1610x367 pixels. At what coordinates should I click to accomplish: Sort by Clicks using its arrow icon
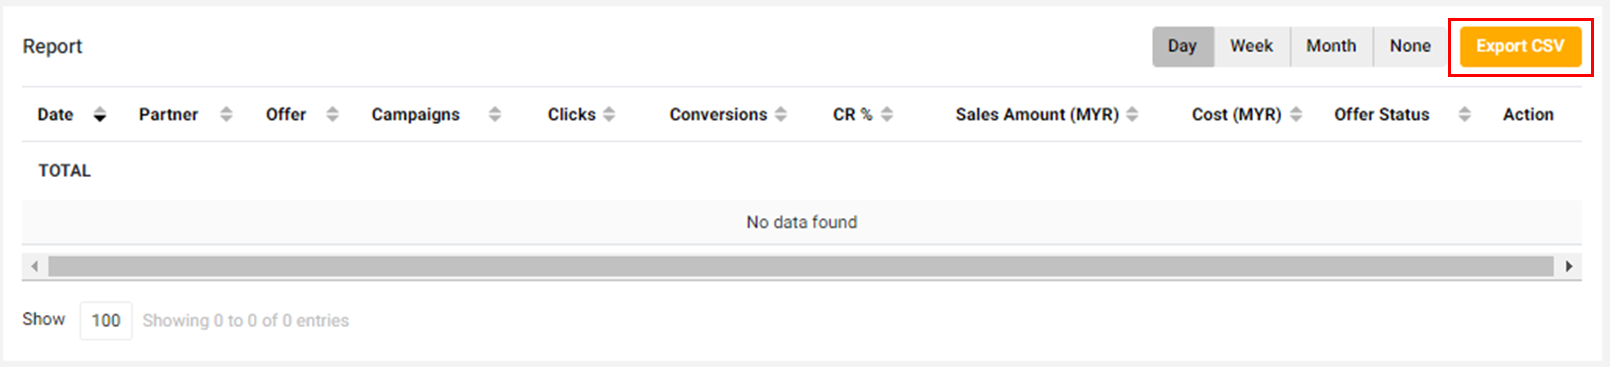[609, 115]
